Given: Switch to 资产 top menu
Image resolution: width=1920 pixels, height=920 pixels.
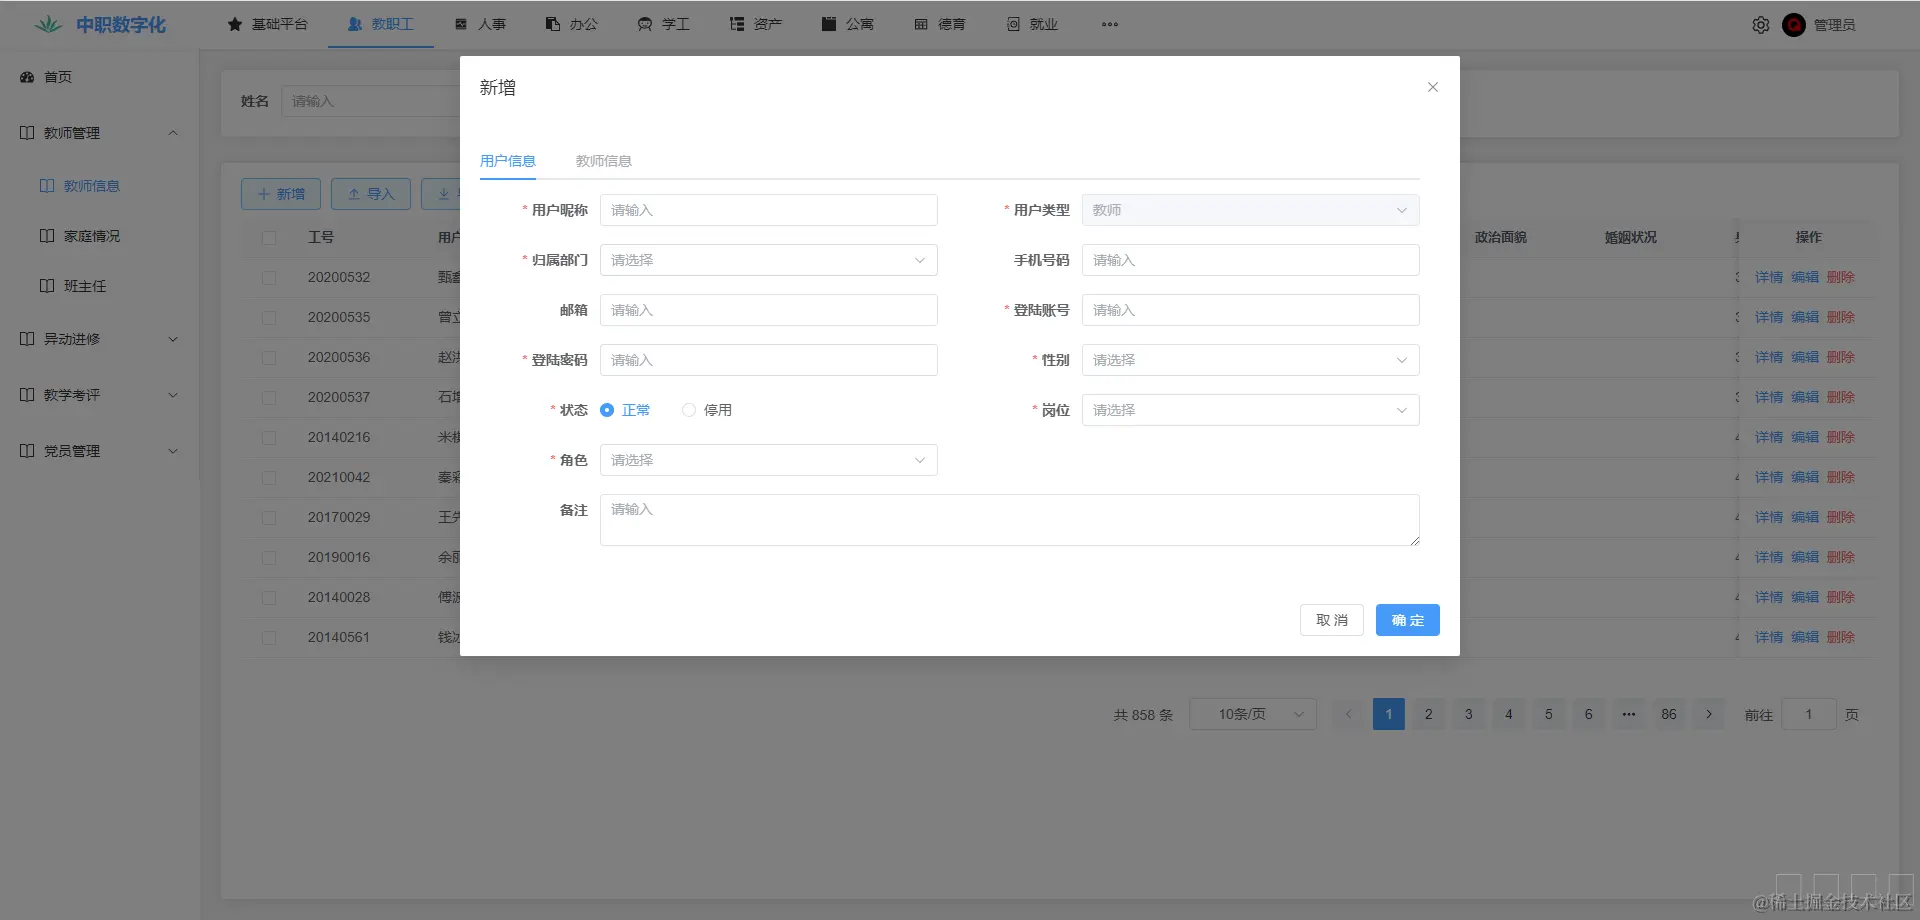Looking at the screenshot, I should pos(756,24).
